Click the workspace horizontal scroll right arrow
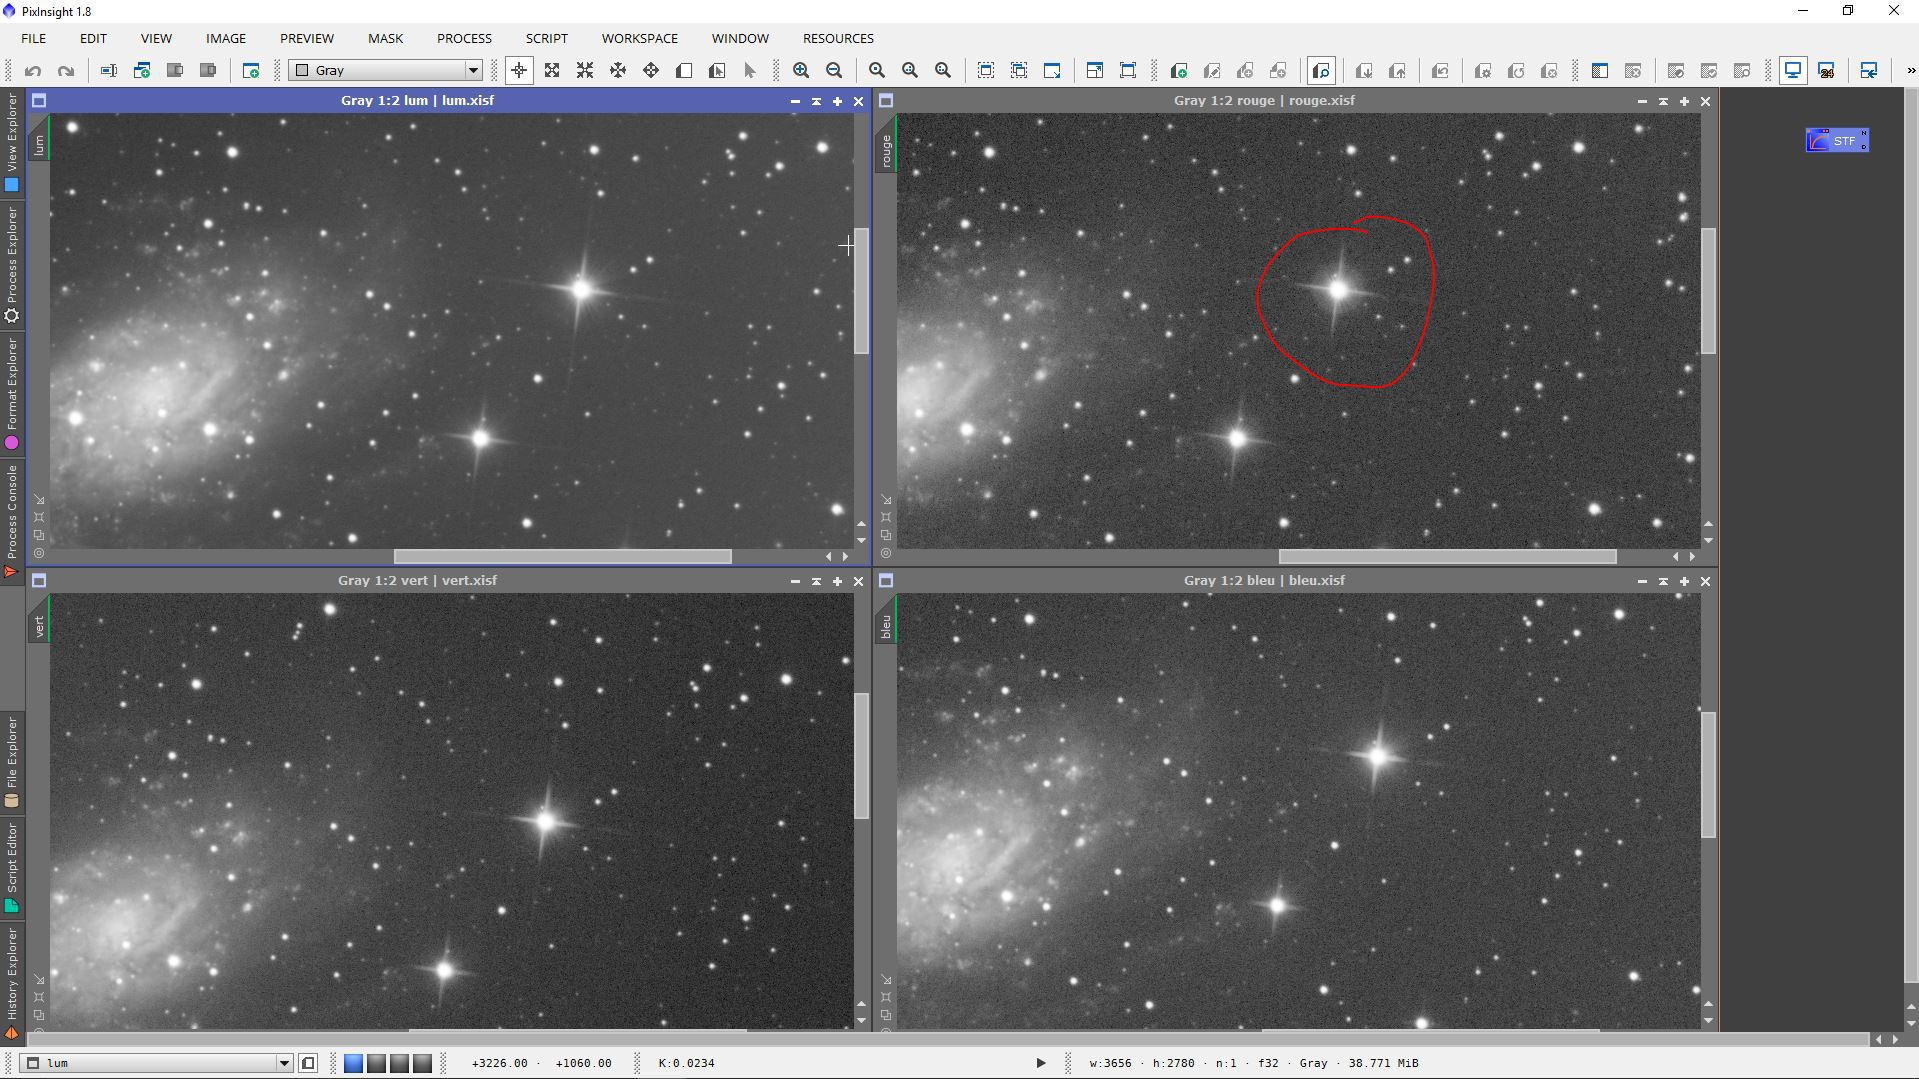This screenshot has height=1079, width=1919. tap(1895, 1040)
